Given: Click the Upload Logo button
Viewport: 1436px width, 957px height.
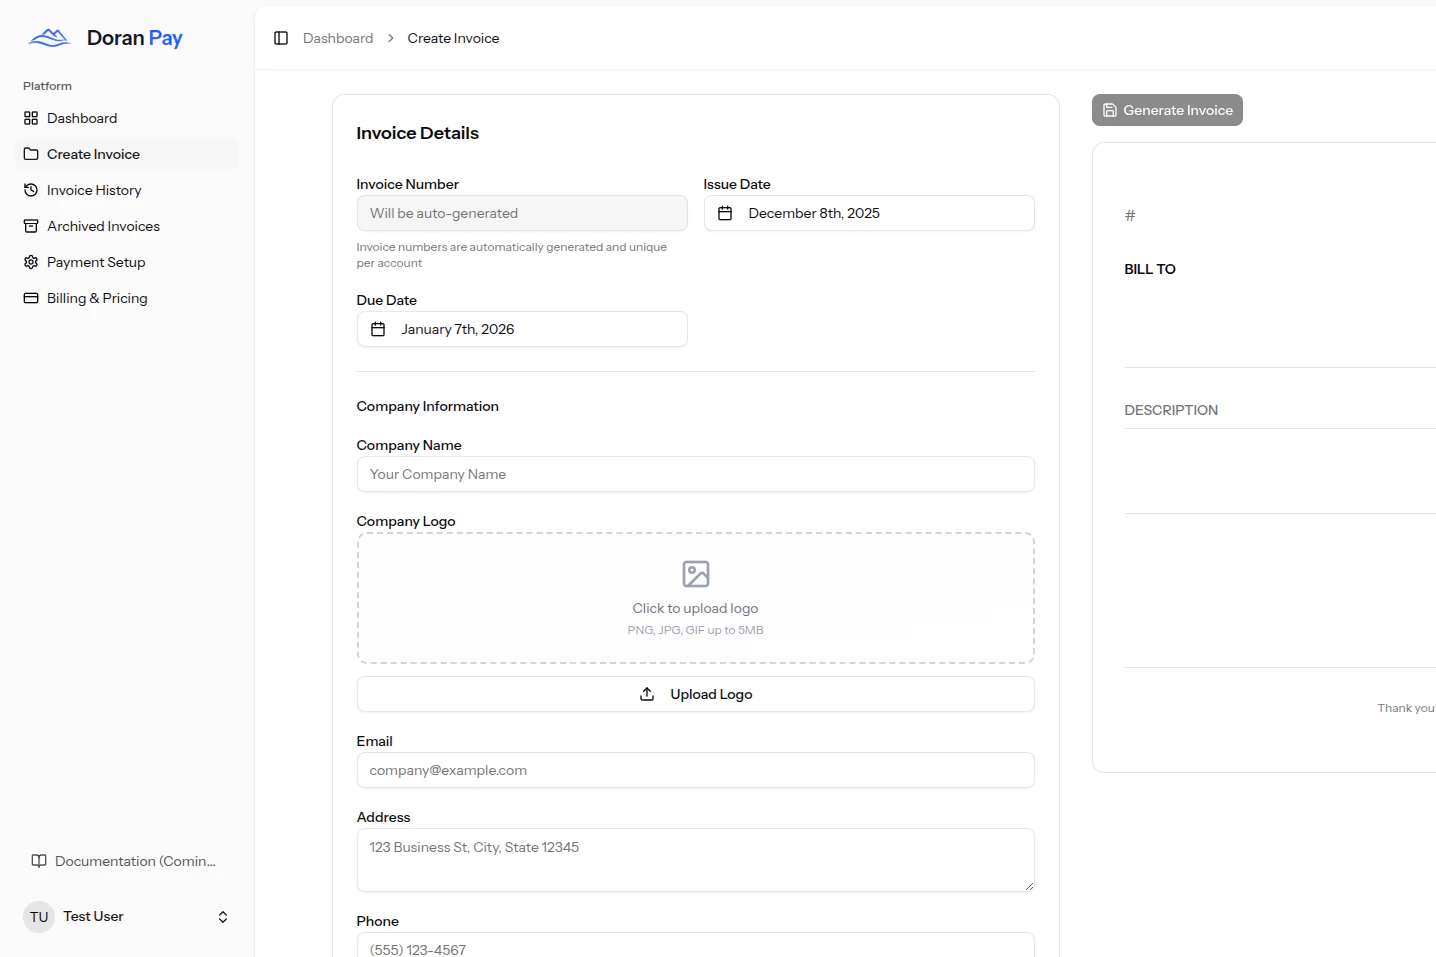Looking at the screenshot, I should coord(695,694).
